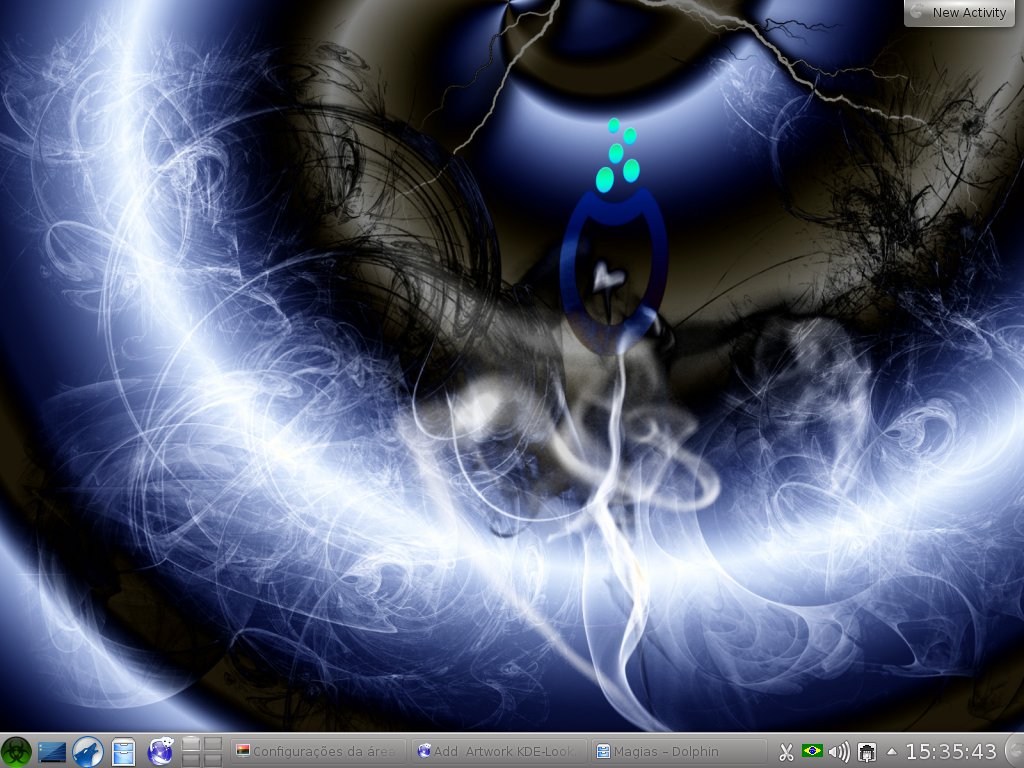Switch to the top-left virtual desktop in pager
This screenshot has width=1024, height=768.
click(191, 743)
